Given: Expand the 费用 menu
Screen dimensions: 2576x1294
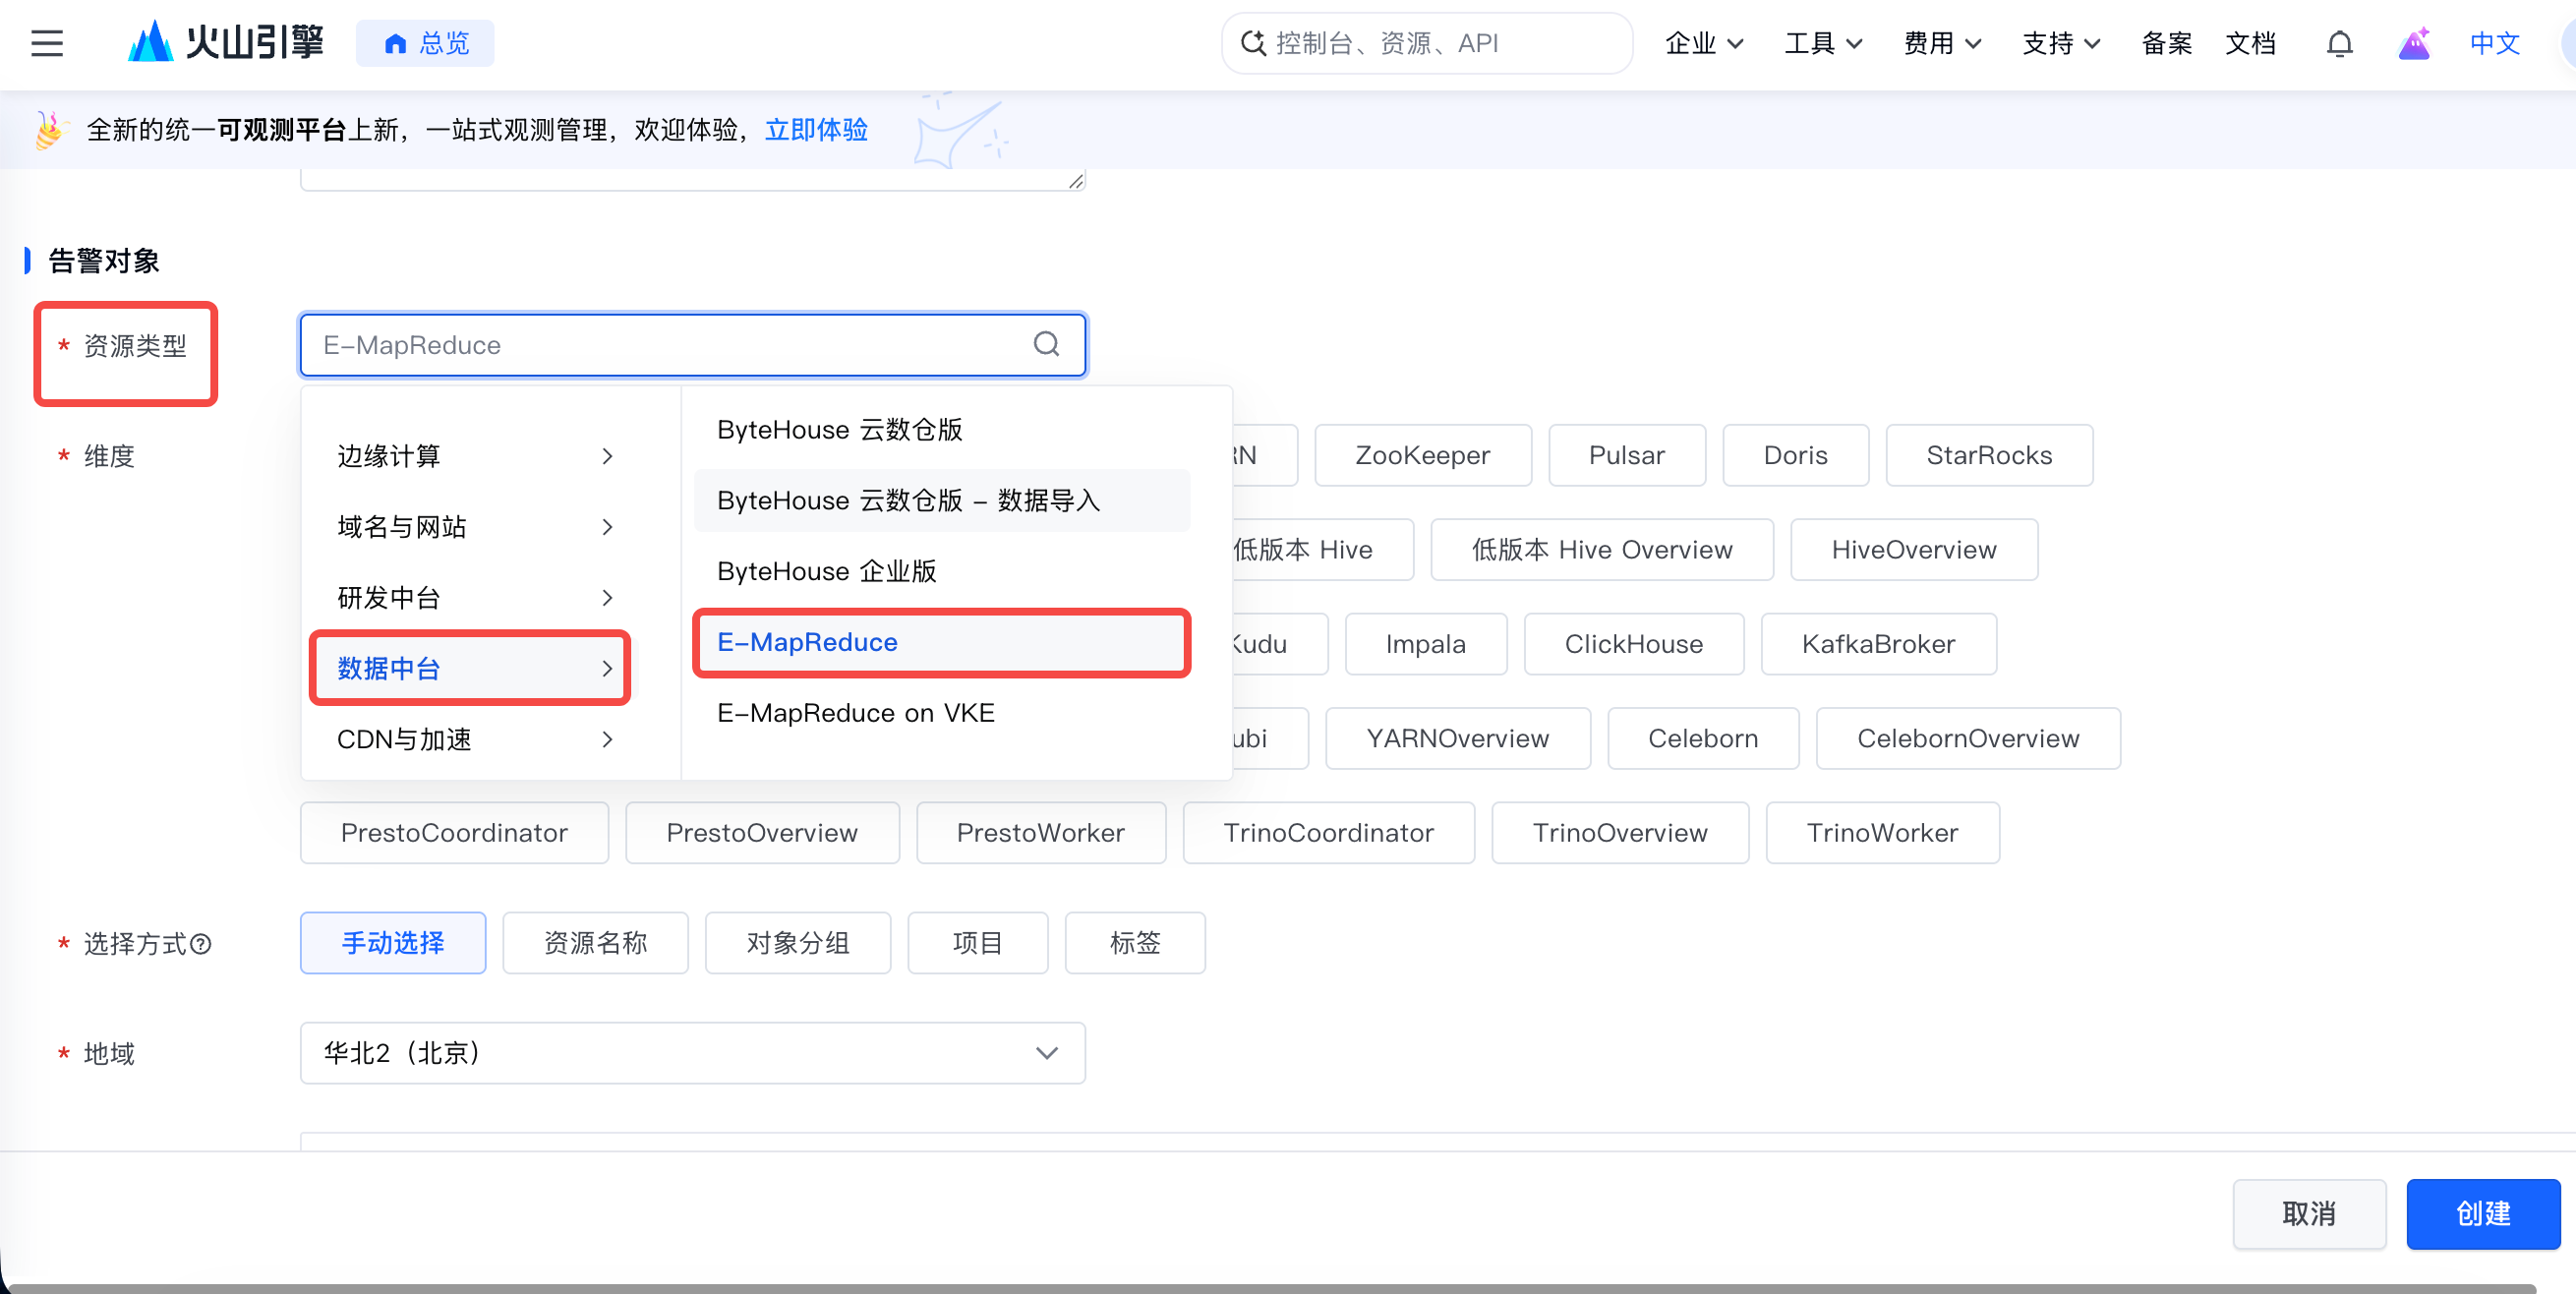Looking at the screenshot, I should (1942, 43).
